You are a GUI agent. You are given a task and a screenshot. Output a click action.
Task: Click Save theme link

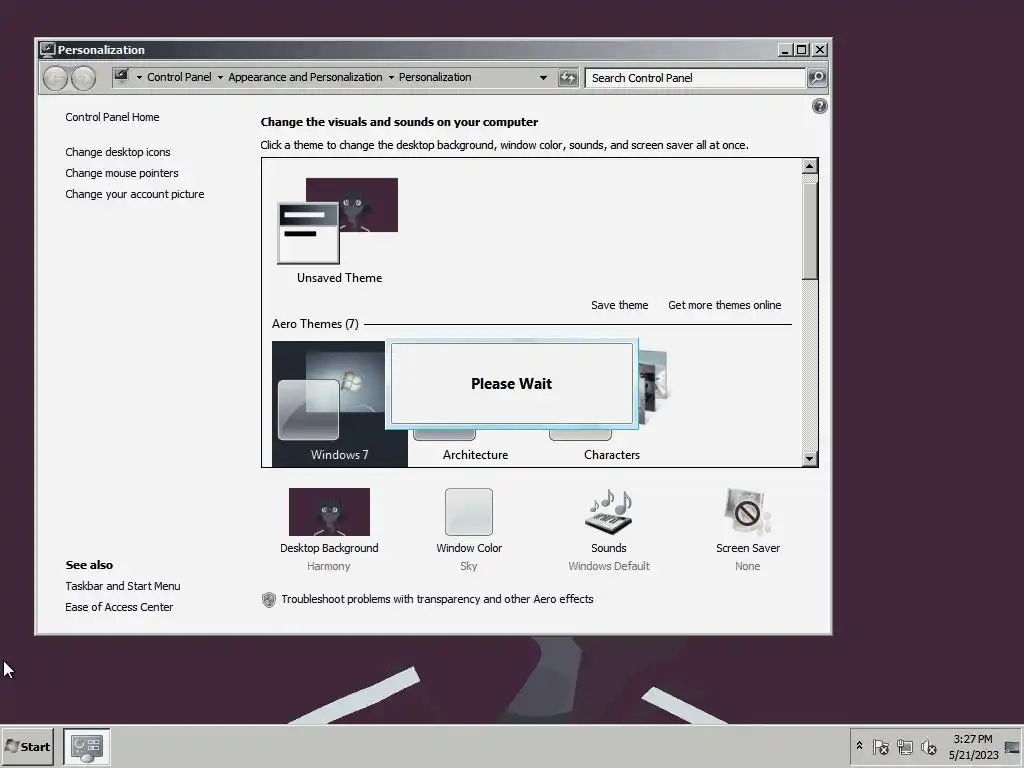point(620,305)
